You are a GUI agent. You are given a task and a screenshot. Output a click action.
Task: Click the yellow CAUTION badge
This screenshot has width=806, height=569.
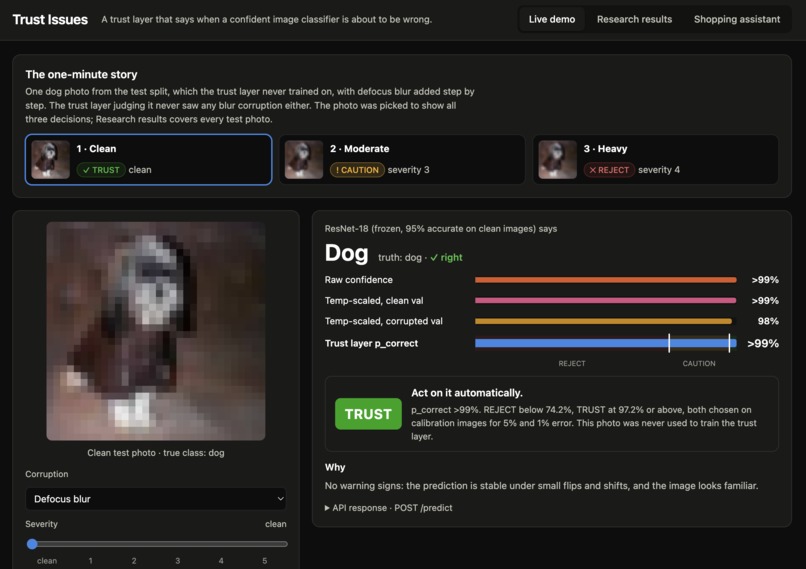pyautogui.click(x=357, y=170)
